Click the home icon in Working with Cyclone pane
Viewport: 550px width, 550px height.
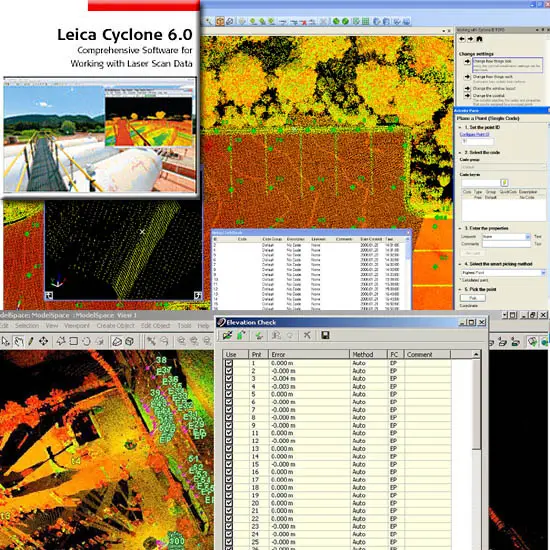[x=479, y=39]
